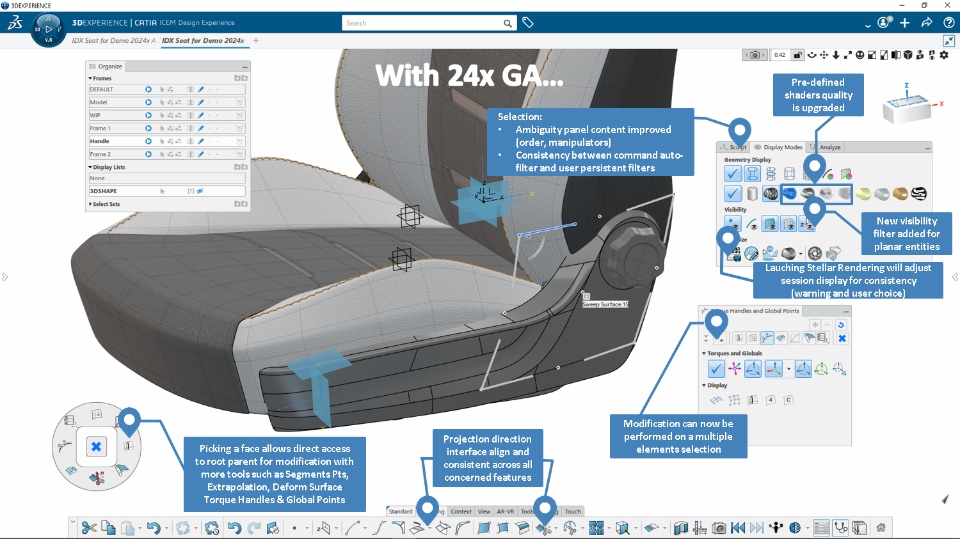
Task: Focus the Search input field
Action: point(422,23)
